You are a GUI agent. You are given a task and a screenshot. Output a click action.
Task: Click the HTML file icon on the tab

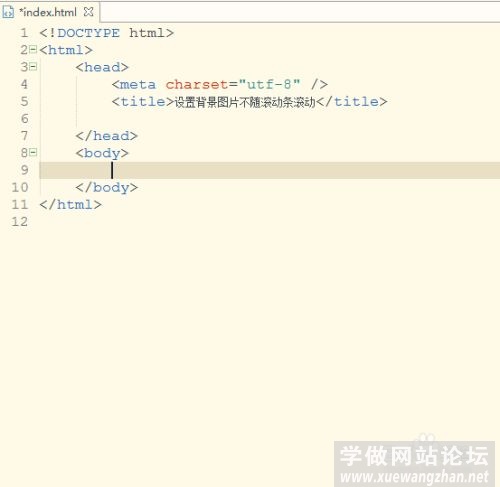8,12
